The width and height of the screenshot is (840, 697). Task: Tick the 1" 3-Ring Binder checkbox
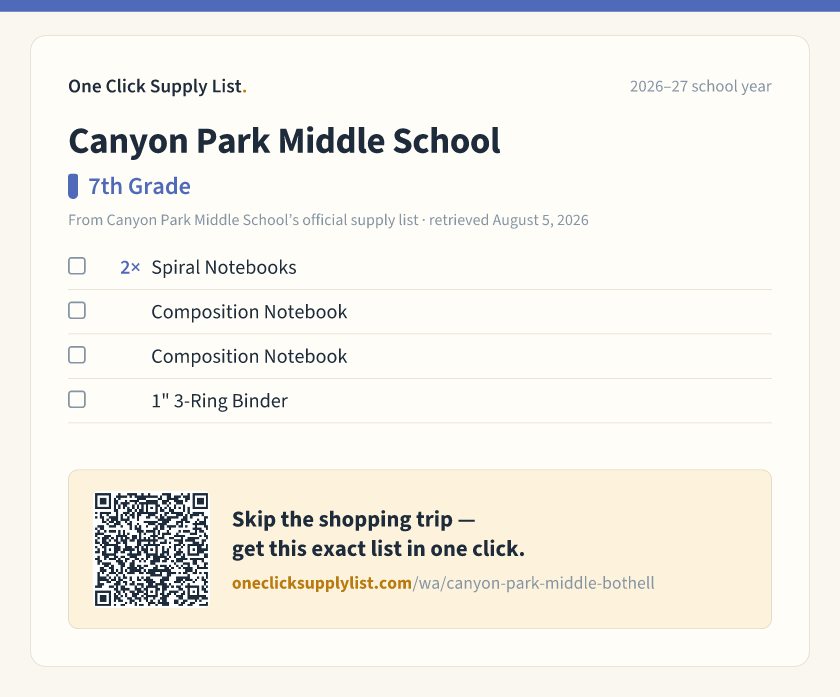[x=77, y=400]
